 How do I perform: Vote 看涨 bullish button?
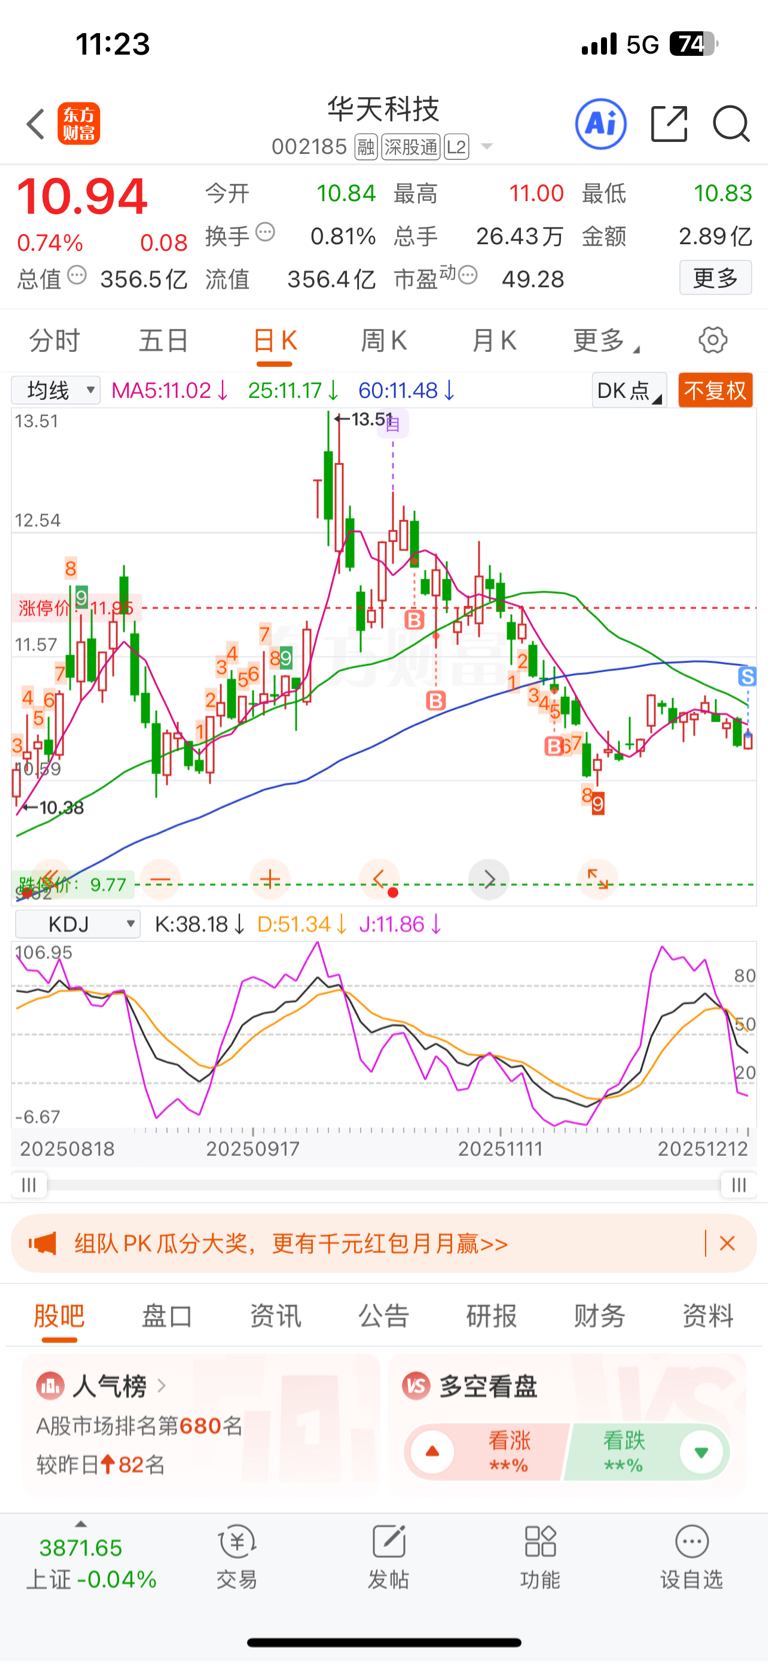(486, 1452)
